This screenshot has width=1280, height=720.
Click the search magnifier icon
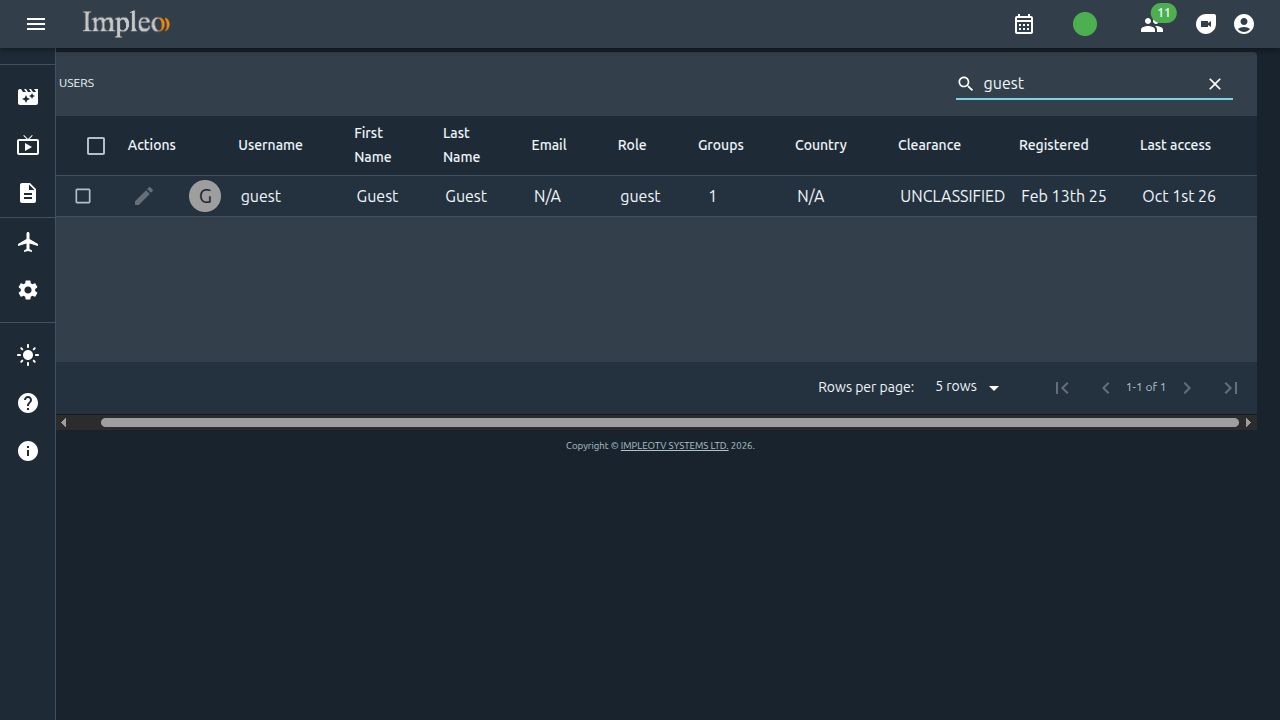pos(966,84)
